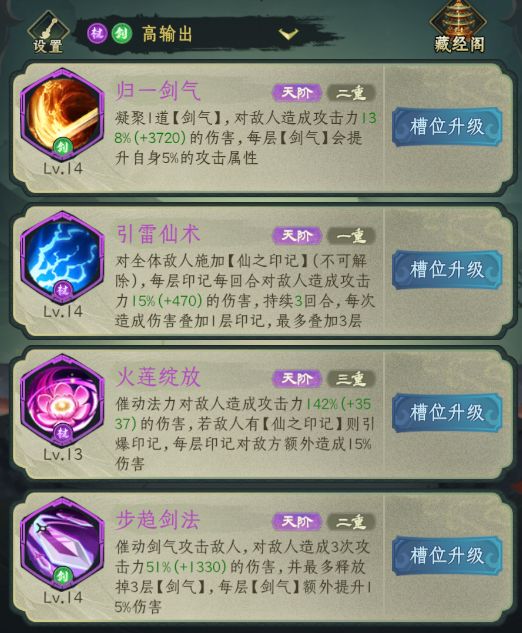Select the 归一剑气 fire sword skill icon
The height and width of the screenshot is (633, 522).
pyautogui.click(x=62, y=115)
